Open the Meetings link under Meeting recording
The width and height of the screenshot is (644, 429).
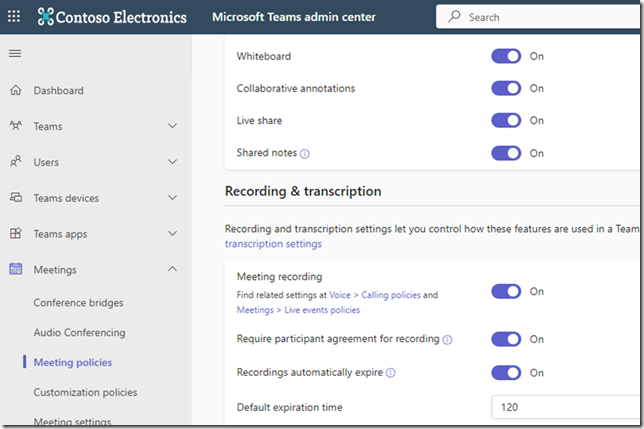255,310
